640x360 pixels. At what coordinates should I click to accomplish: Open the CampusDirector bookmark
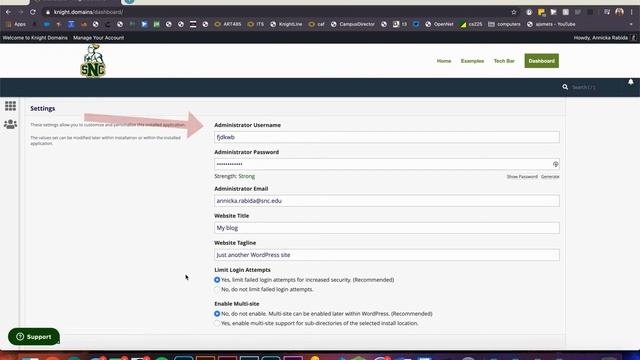tap(353, 24)
